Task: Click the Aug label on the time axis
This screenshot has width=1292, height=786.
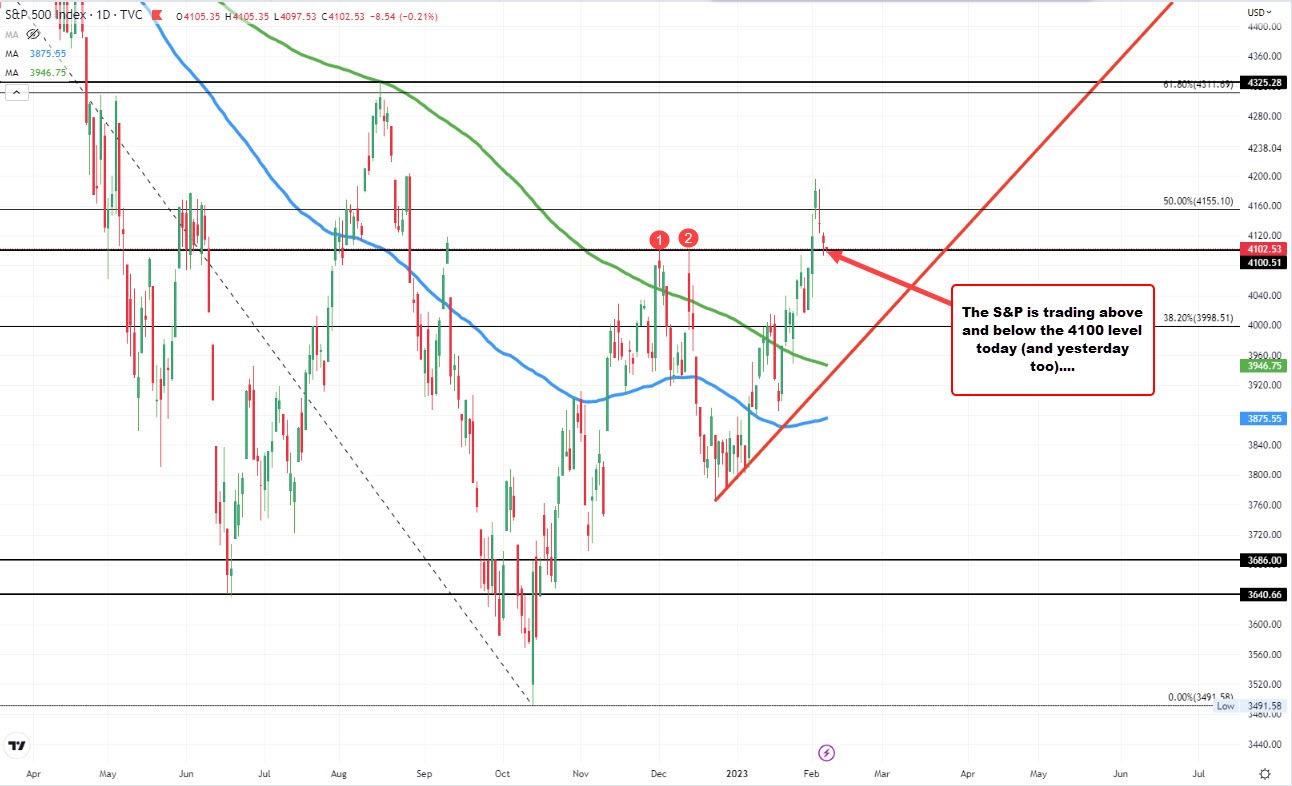Action: click(338, 773)
